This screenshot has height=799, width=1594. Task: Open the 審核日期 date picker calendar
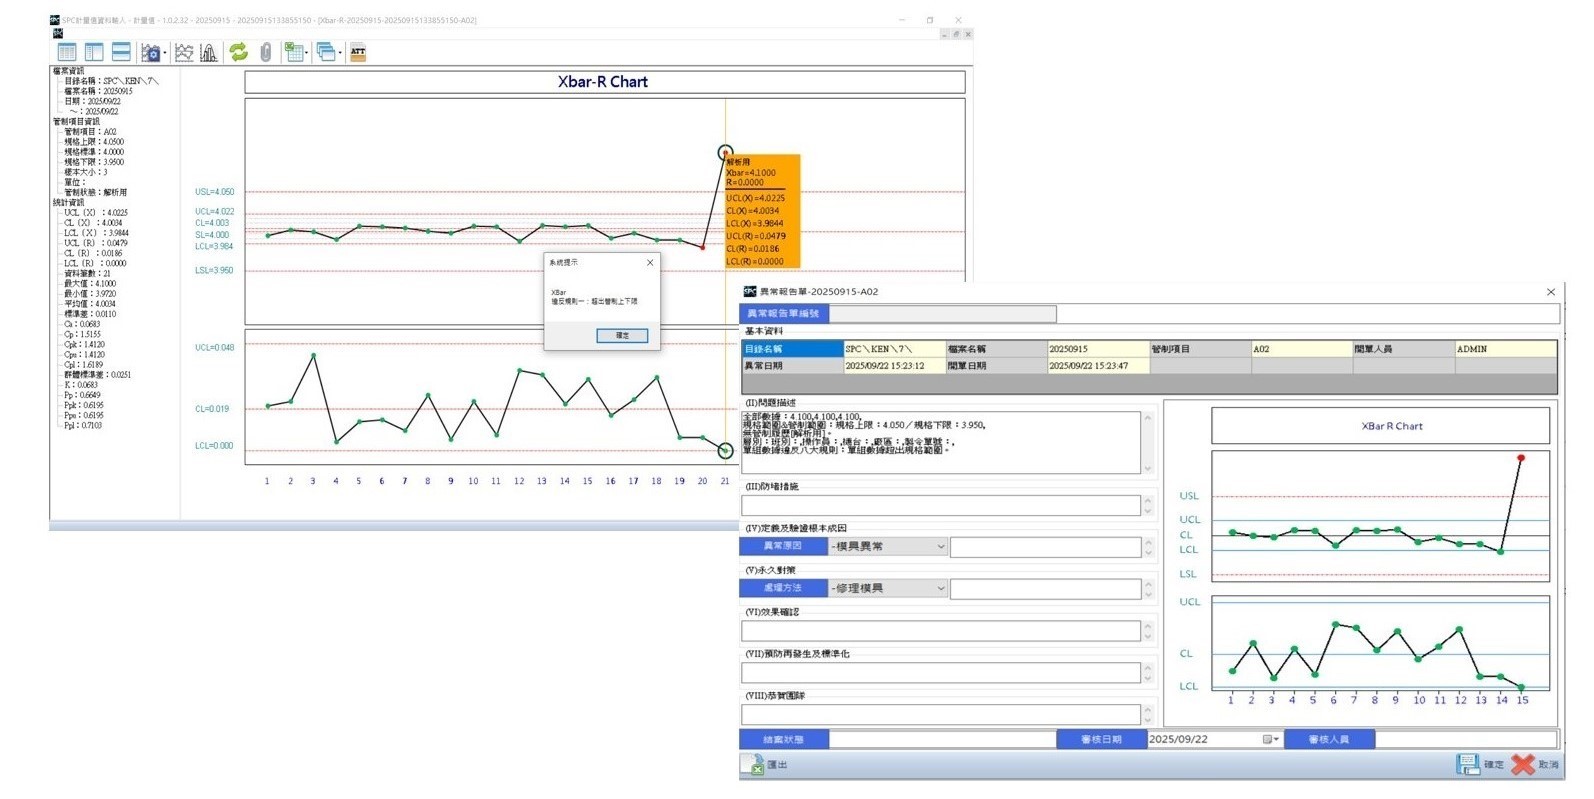coord(1270,740)
